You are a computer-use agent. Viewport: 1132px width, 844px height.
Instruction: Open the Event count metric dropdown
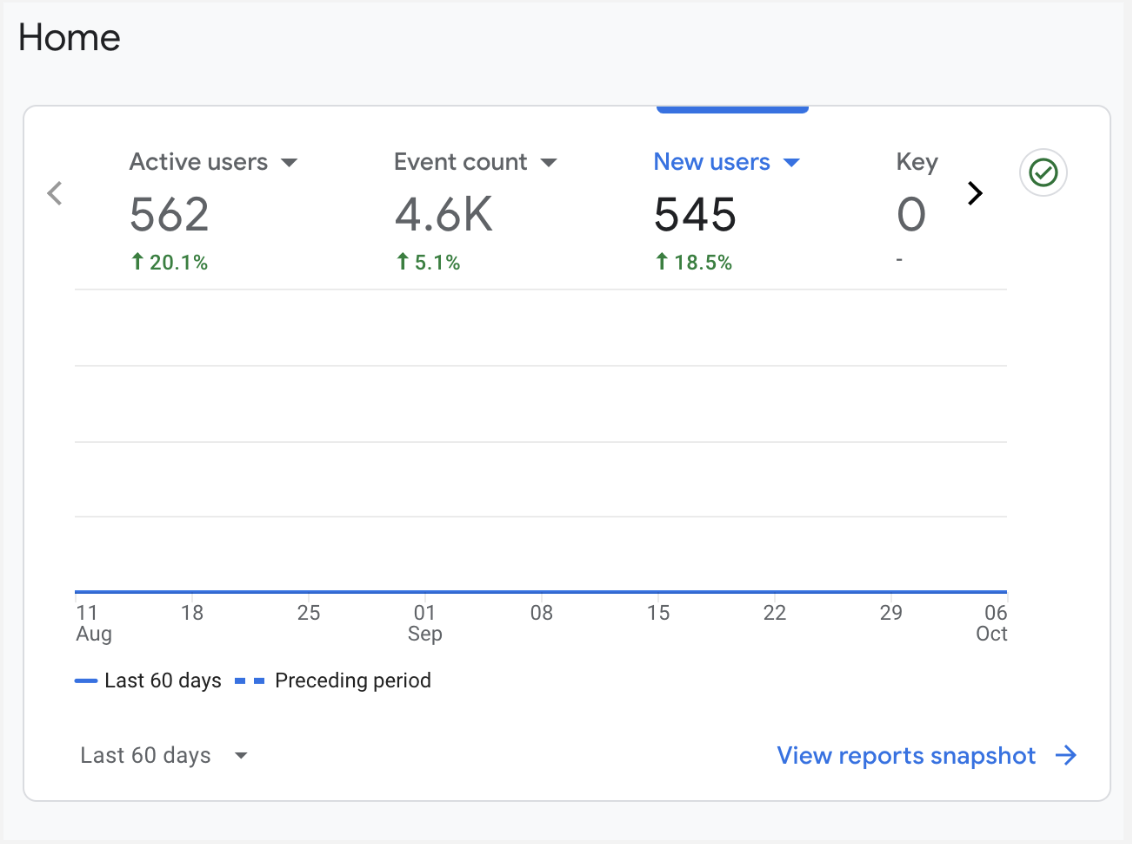548,162
